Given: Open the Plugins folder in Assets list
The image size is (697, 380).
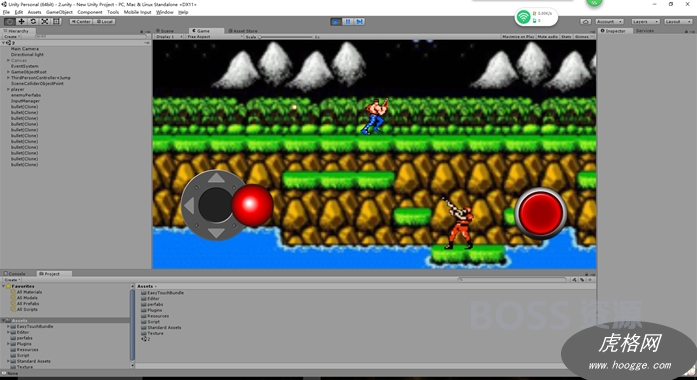Looking at the screenshot, I should (152, 310).
